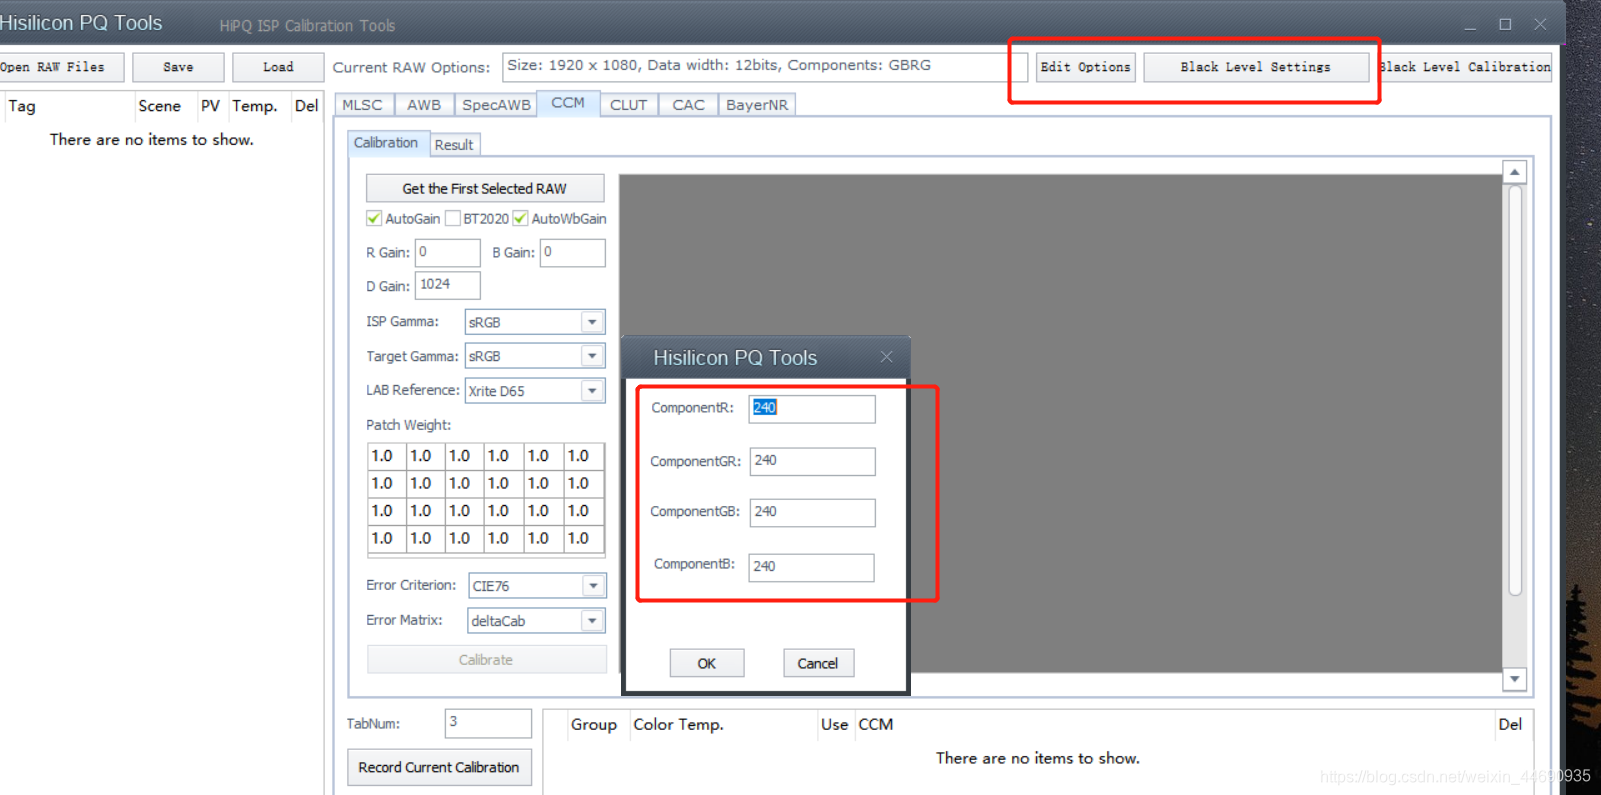This screenshot has width=1601, height=795.
Task: Click the Black Level Calibration button
Action: [x=1465, y=67]
